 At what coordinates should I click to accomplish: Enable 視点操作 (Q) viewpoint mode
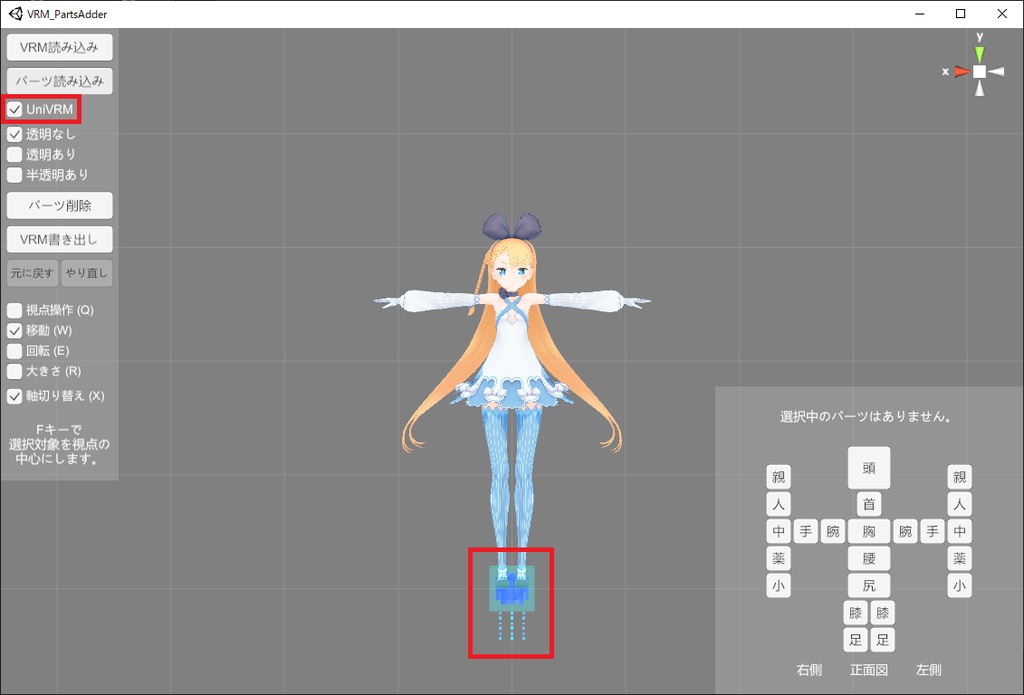[x=14, y=310]
